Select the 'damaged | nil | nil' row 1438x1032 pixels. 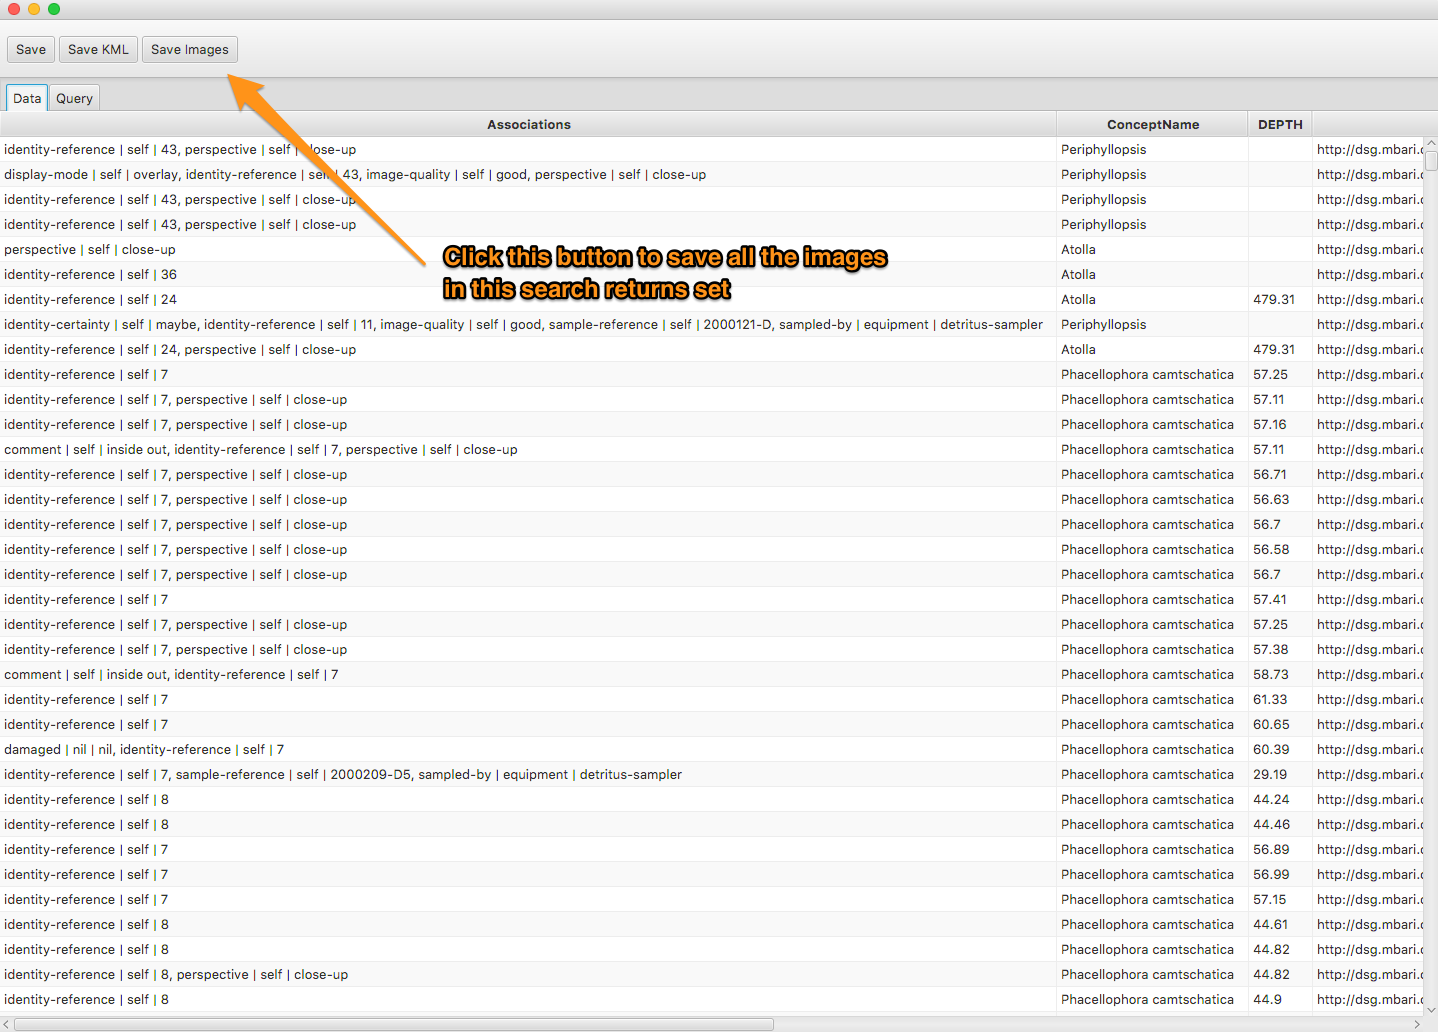(x=712, y=749)
